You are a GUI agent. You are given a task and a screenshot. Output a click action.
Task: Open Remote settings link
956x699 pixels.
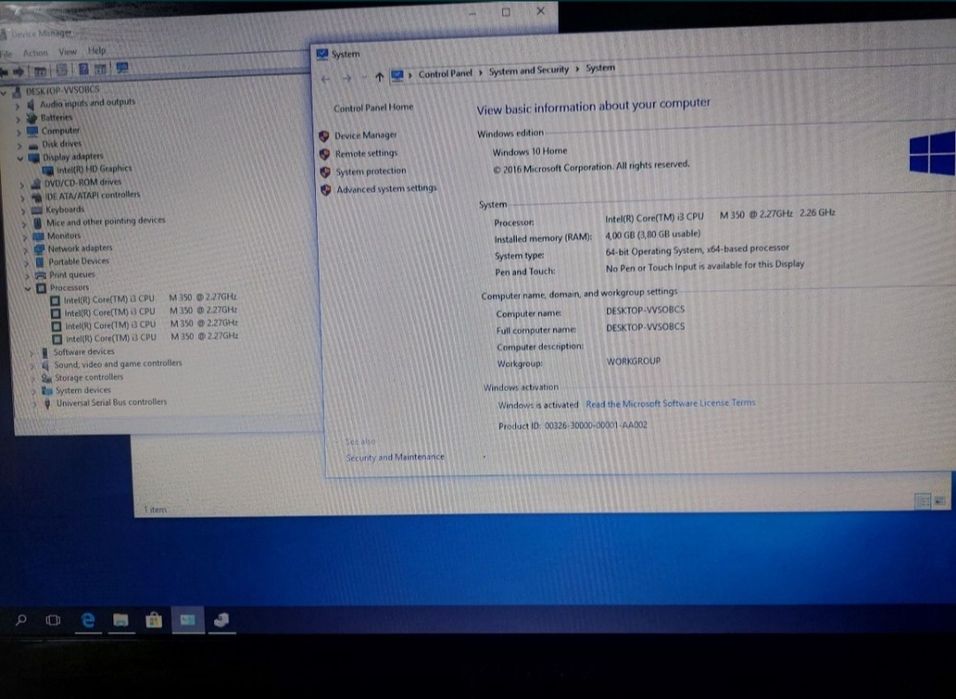[366, 153]
